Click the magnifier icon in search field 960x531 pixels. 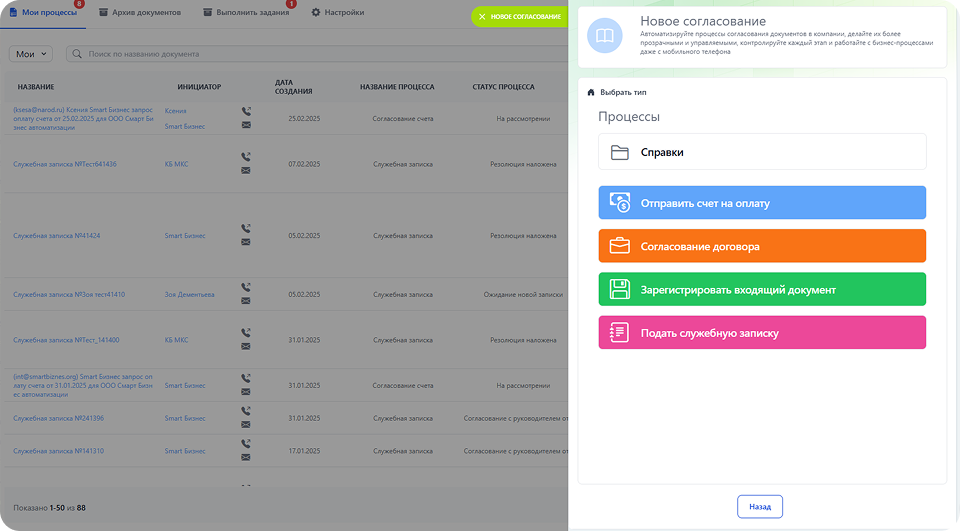point(77,54)
